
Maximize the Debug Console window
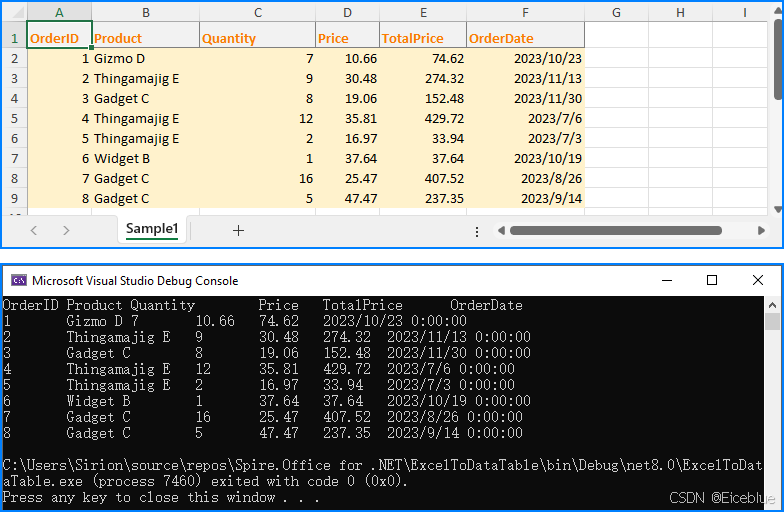click(712, 281)
